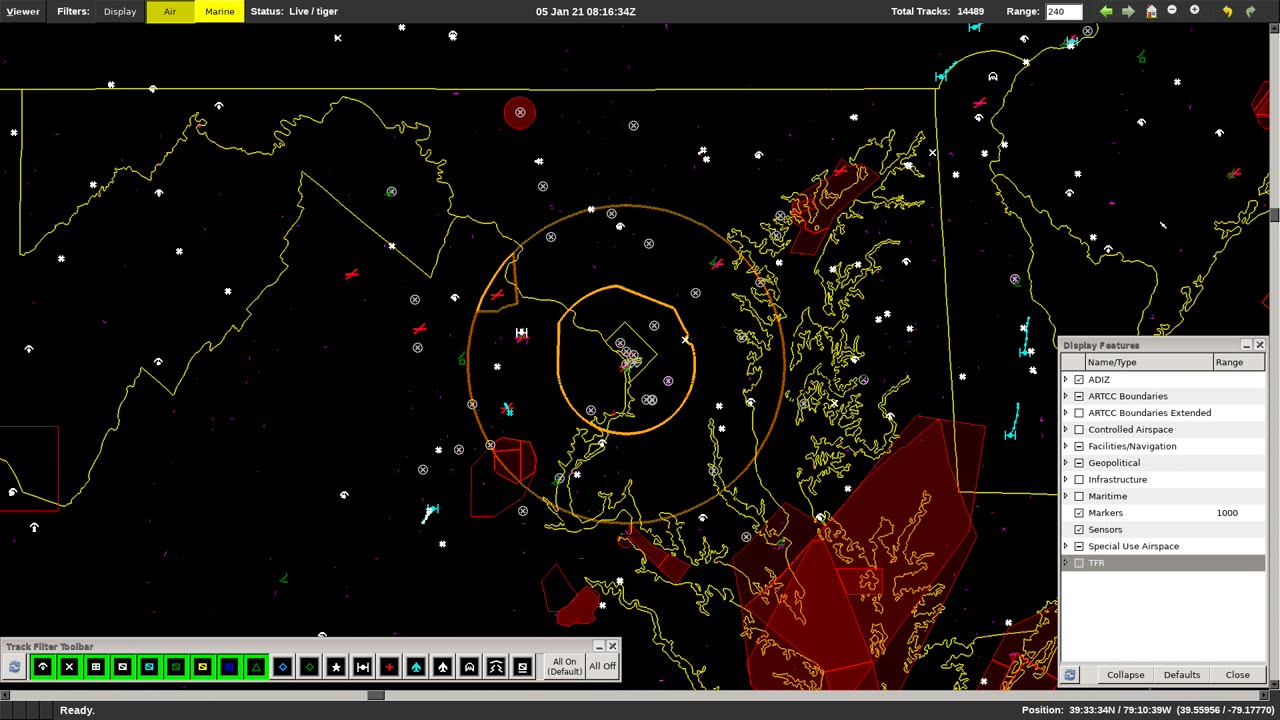Uncheck the Markers checkbox
The image size is (1280, 720).
pos(1079,513)
